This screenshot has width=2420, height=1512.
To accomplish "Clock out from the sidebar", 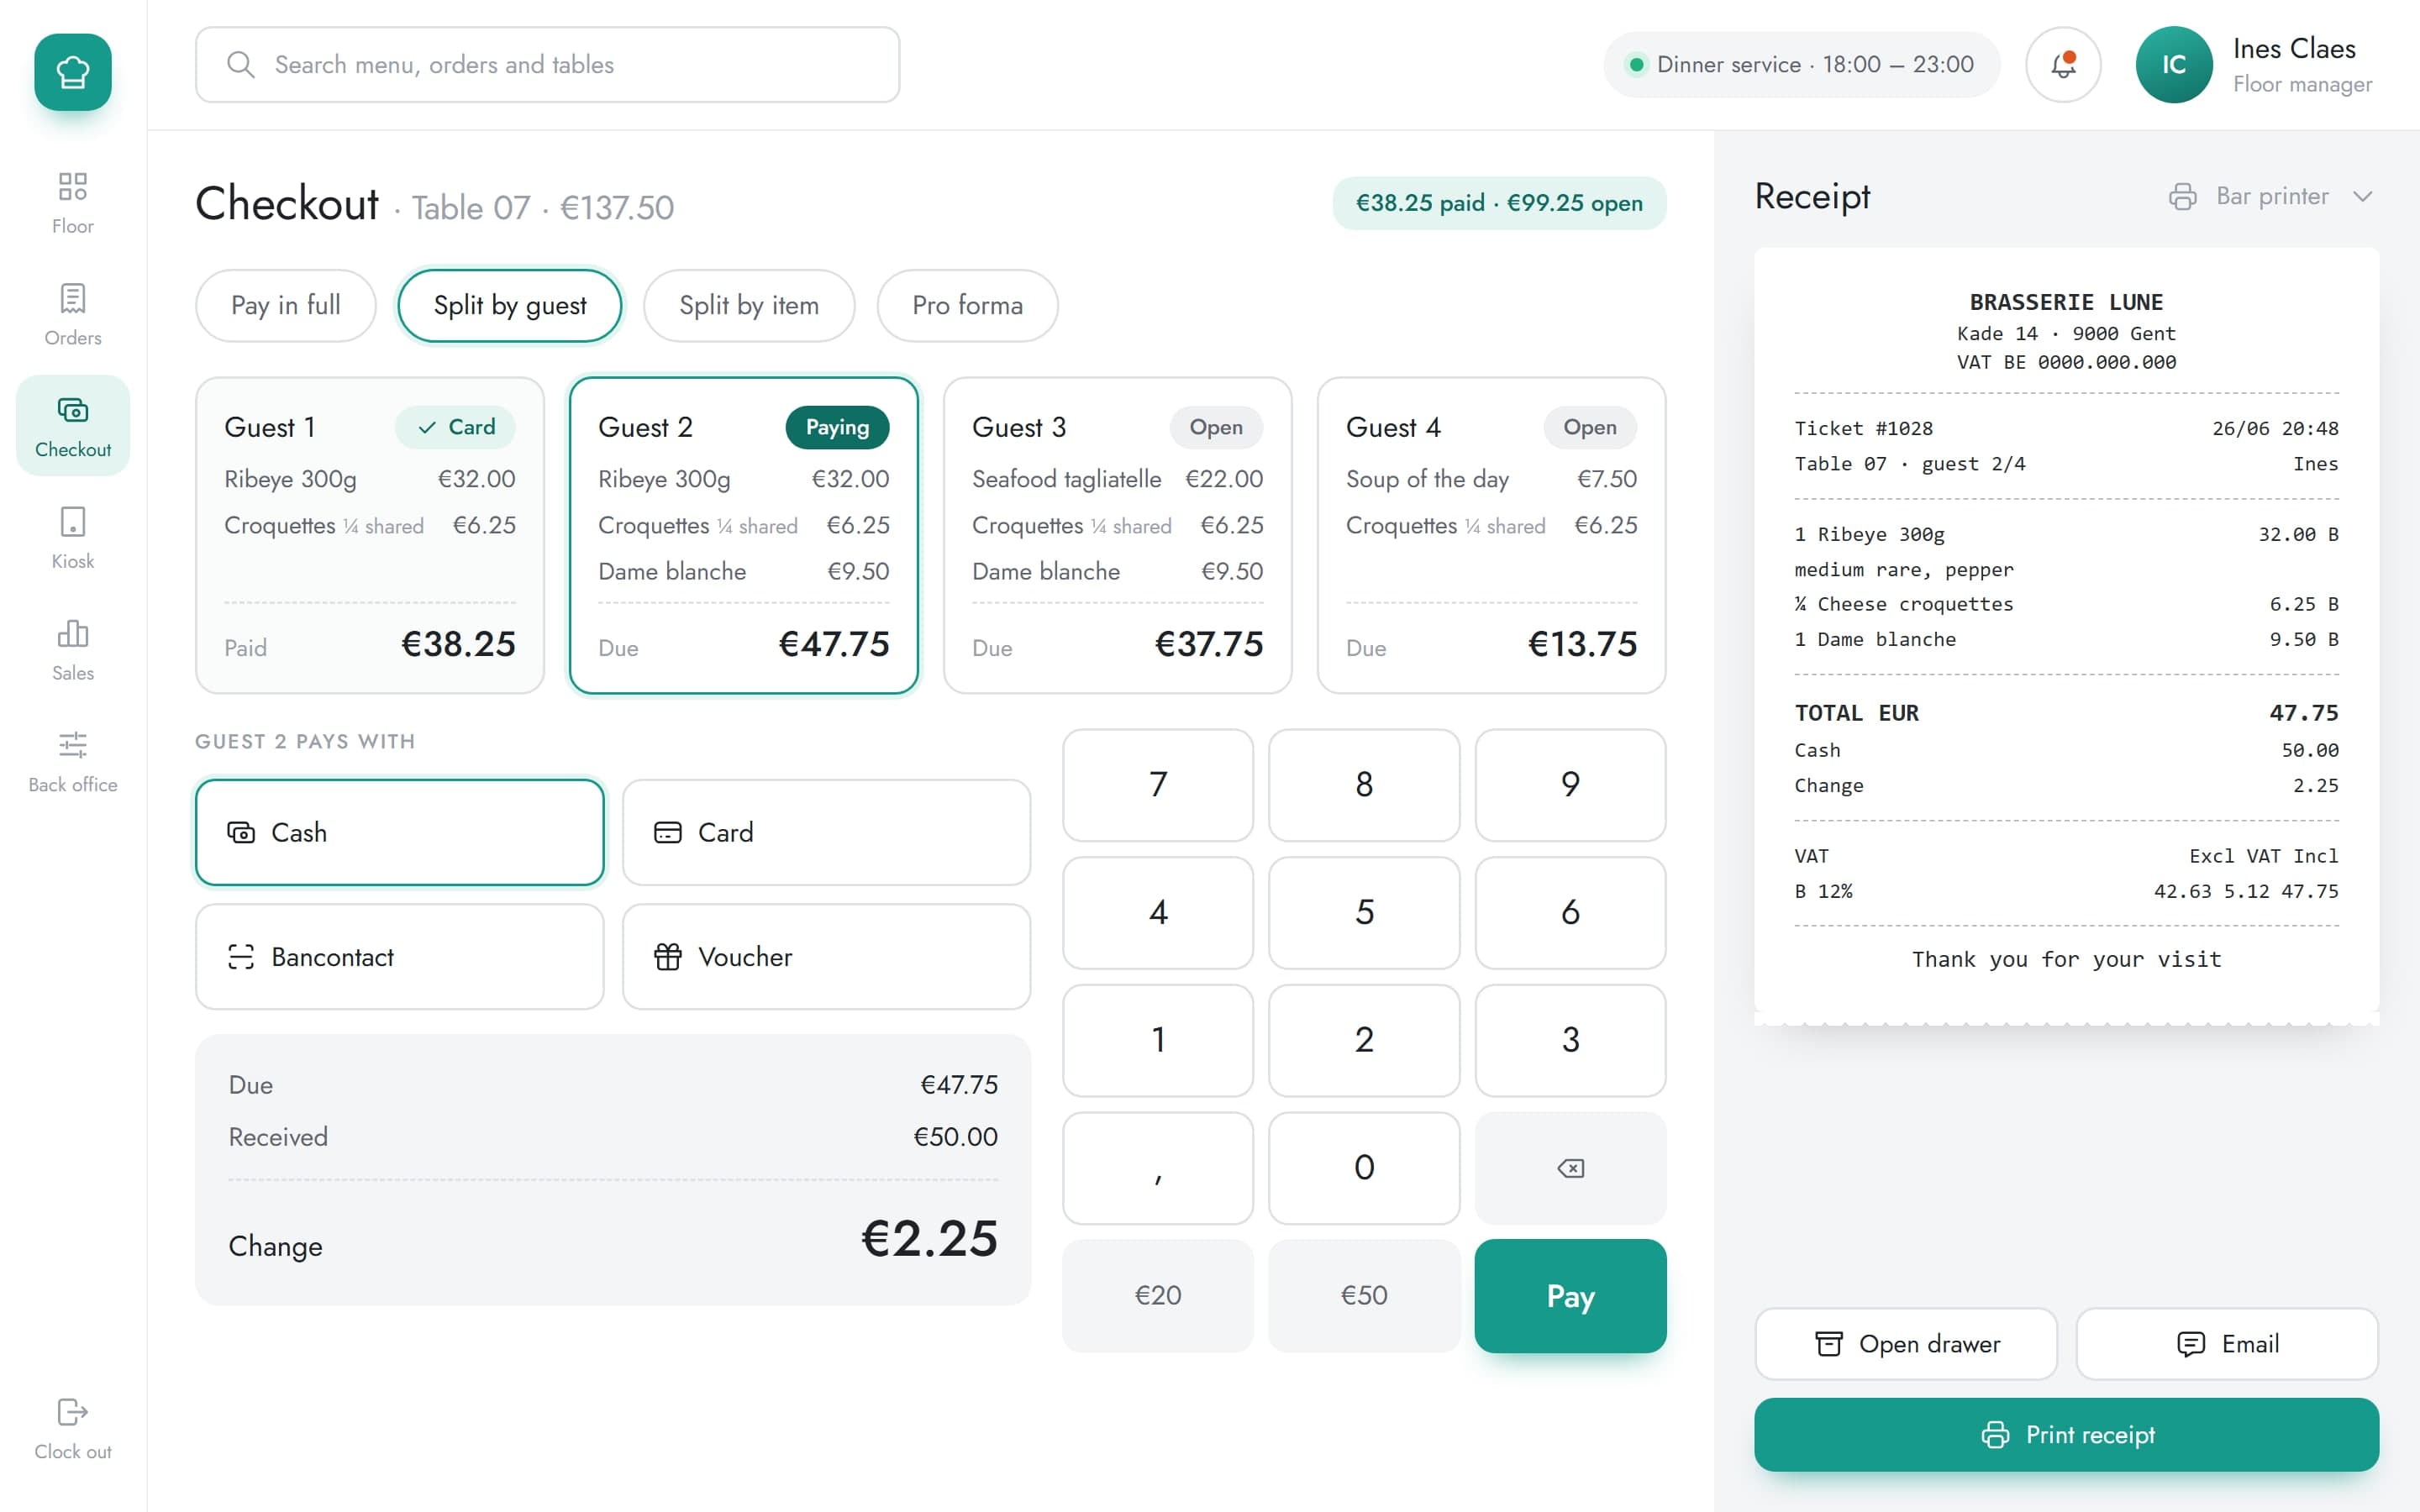I will [73, 1429].
